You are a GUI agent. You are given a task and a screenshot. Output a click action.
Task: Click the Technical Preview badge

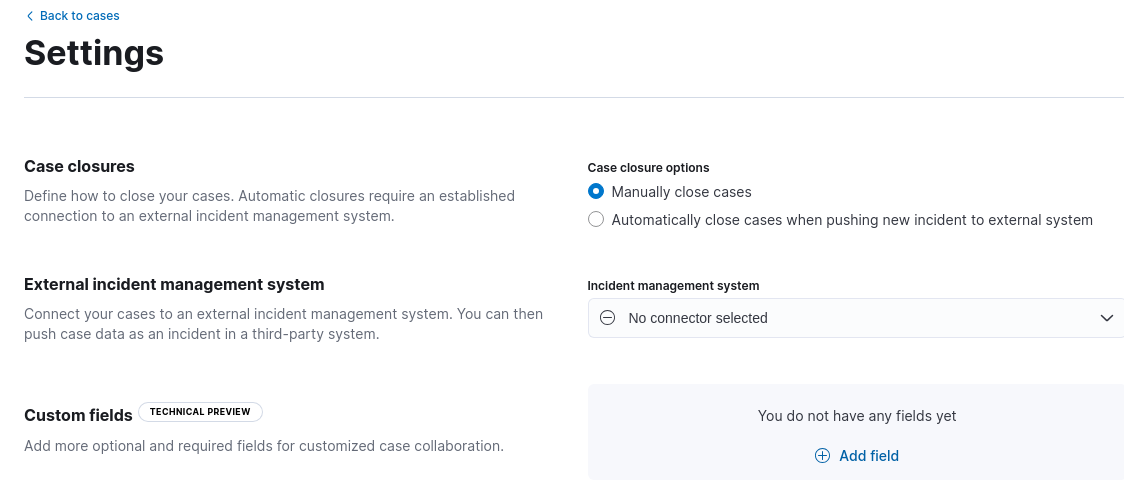(x=200, y=412)
